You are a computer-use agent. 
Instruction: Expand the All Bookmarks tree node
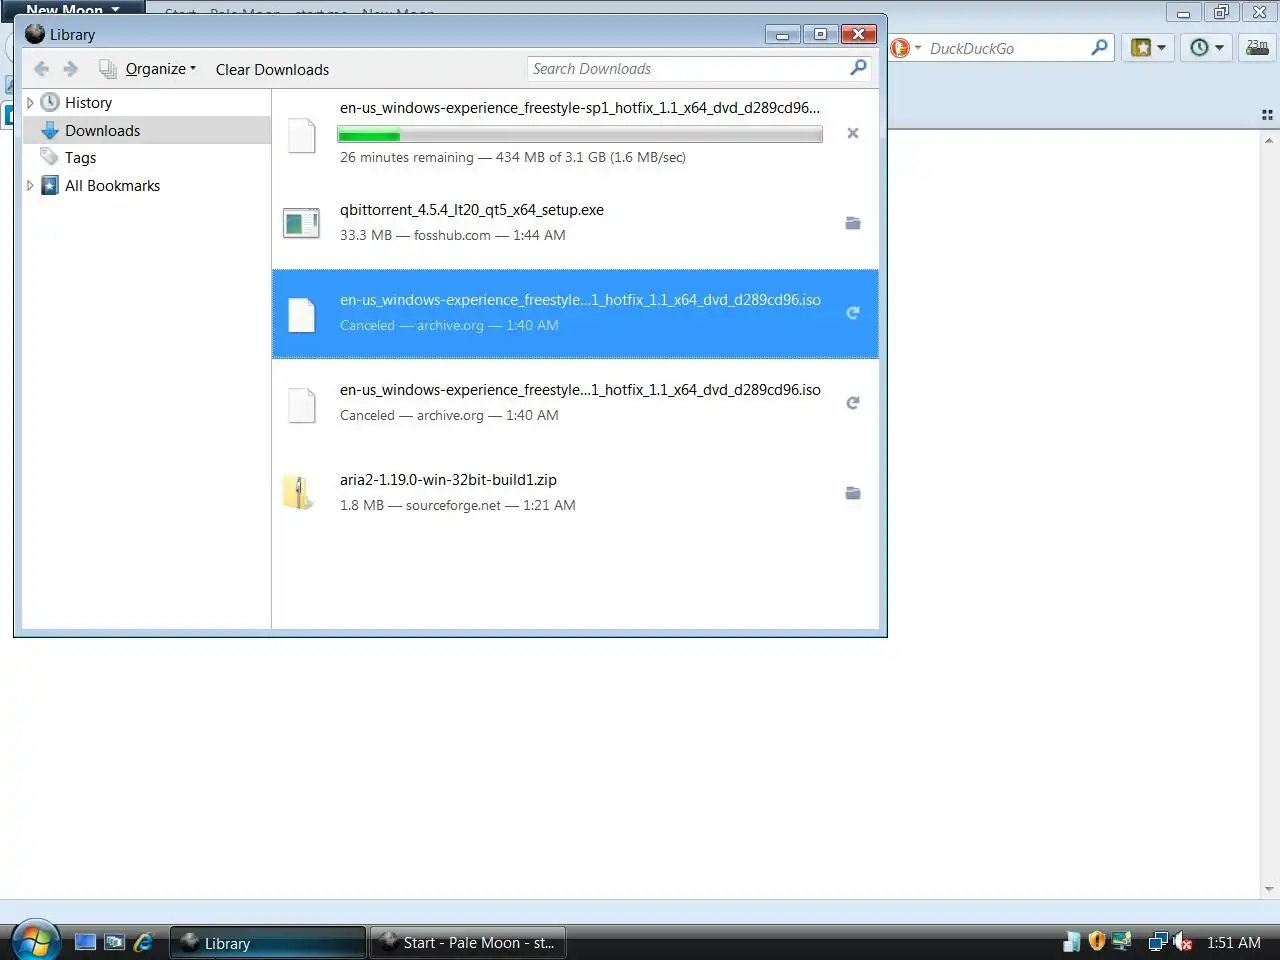30,186
